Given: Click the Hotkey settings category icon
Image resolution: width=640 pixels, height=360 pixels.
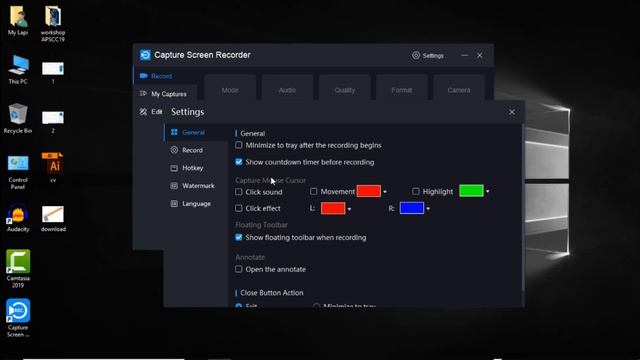Looking at the screenshot, I should 174,168.
